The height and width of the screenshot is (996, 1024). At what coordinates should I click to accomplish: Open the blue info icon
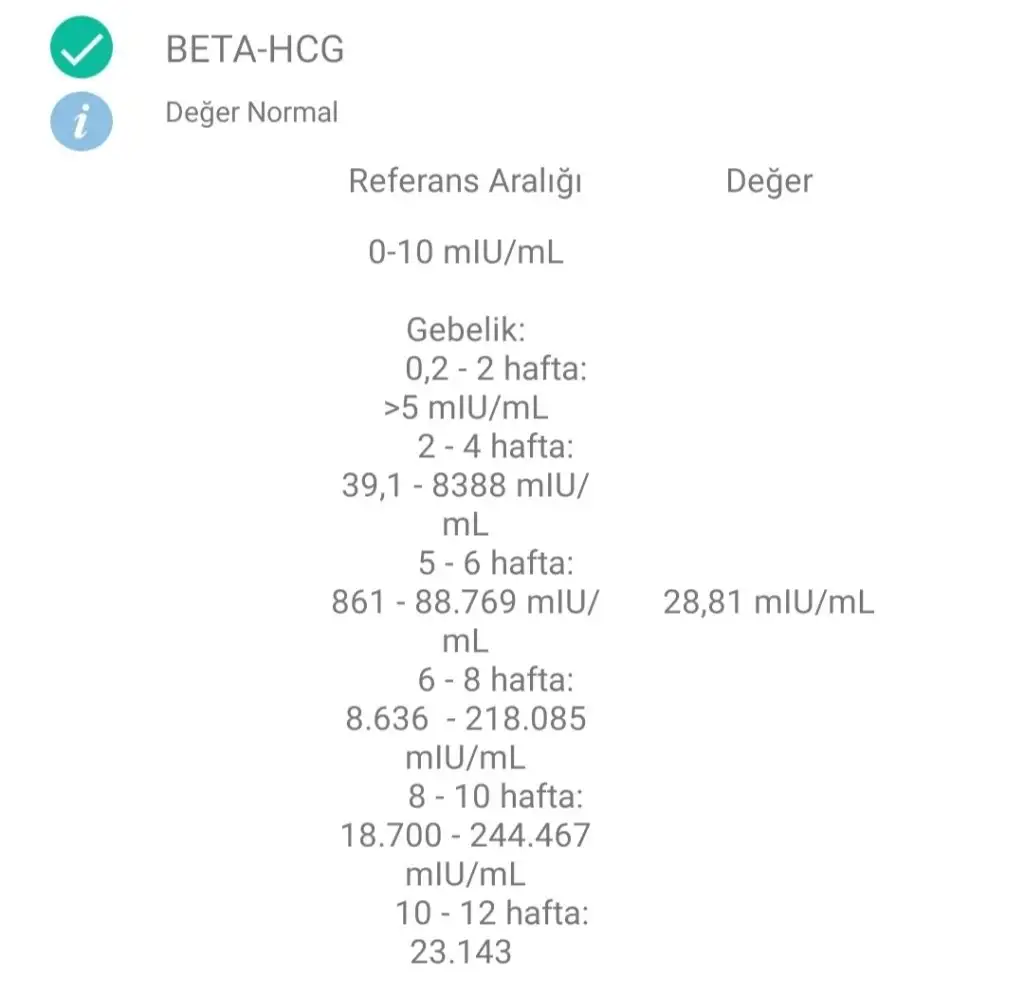[x=81, y=121]
